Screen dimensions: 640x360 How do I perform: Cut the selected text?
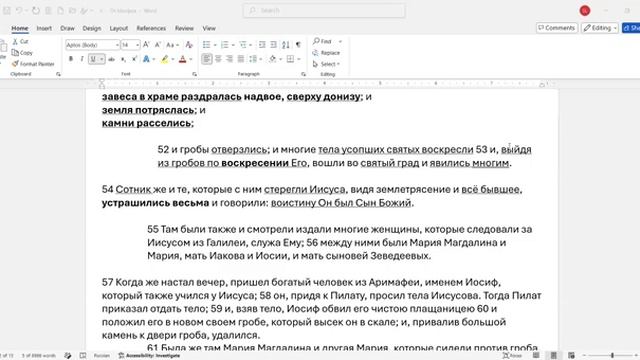[x=20, y=41]
